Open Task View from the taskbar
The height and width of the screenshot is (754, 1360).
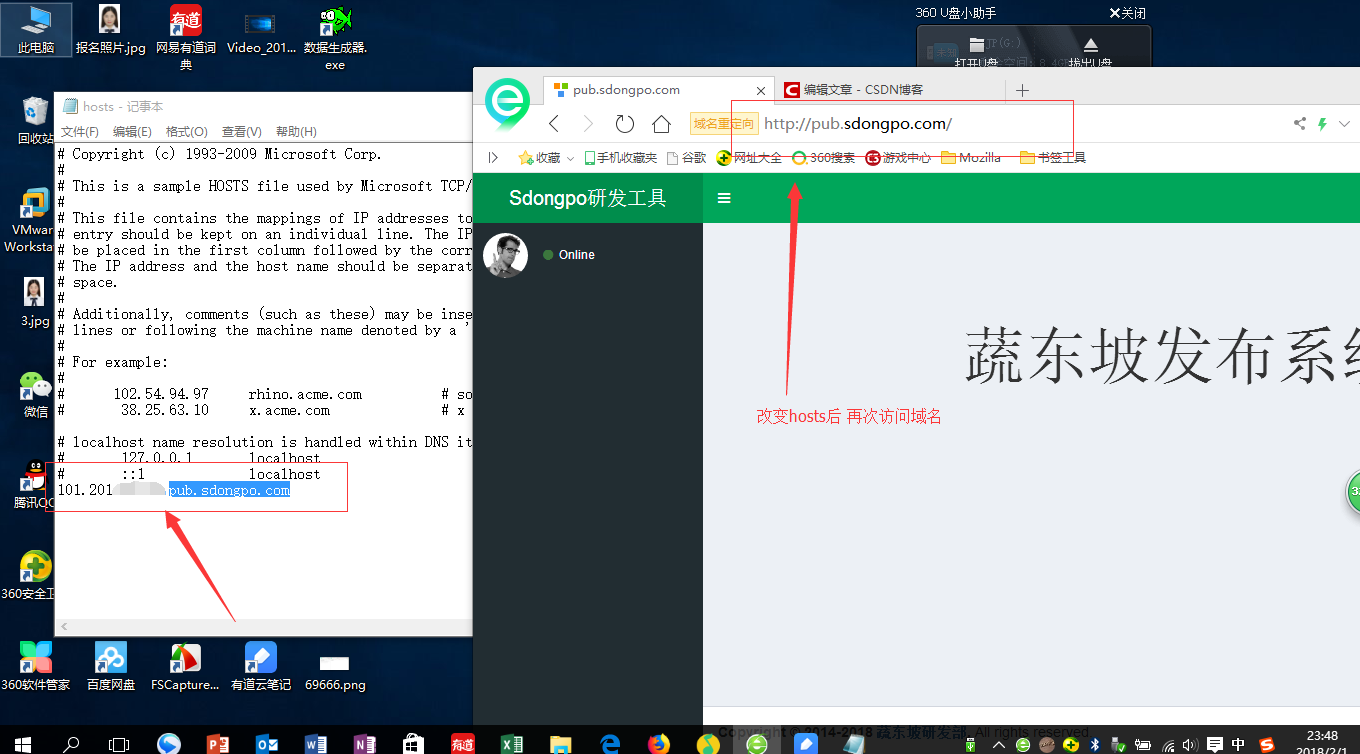tap(119, 743)
